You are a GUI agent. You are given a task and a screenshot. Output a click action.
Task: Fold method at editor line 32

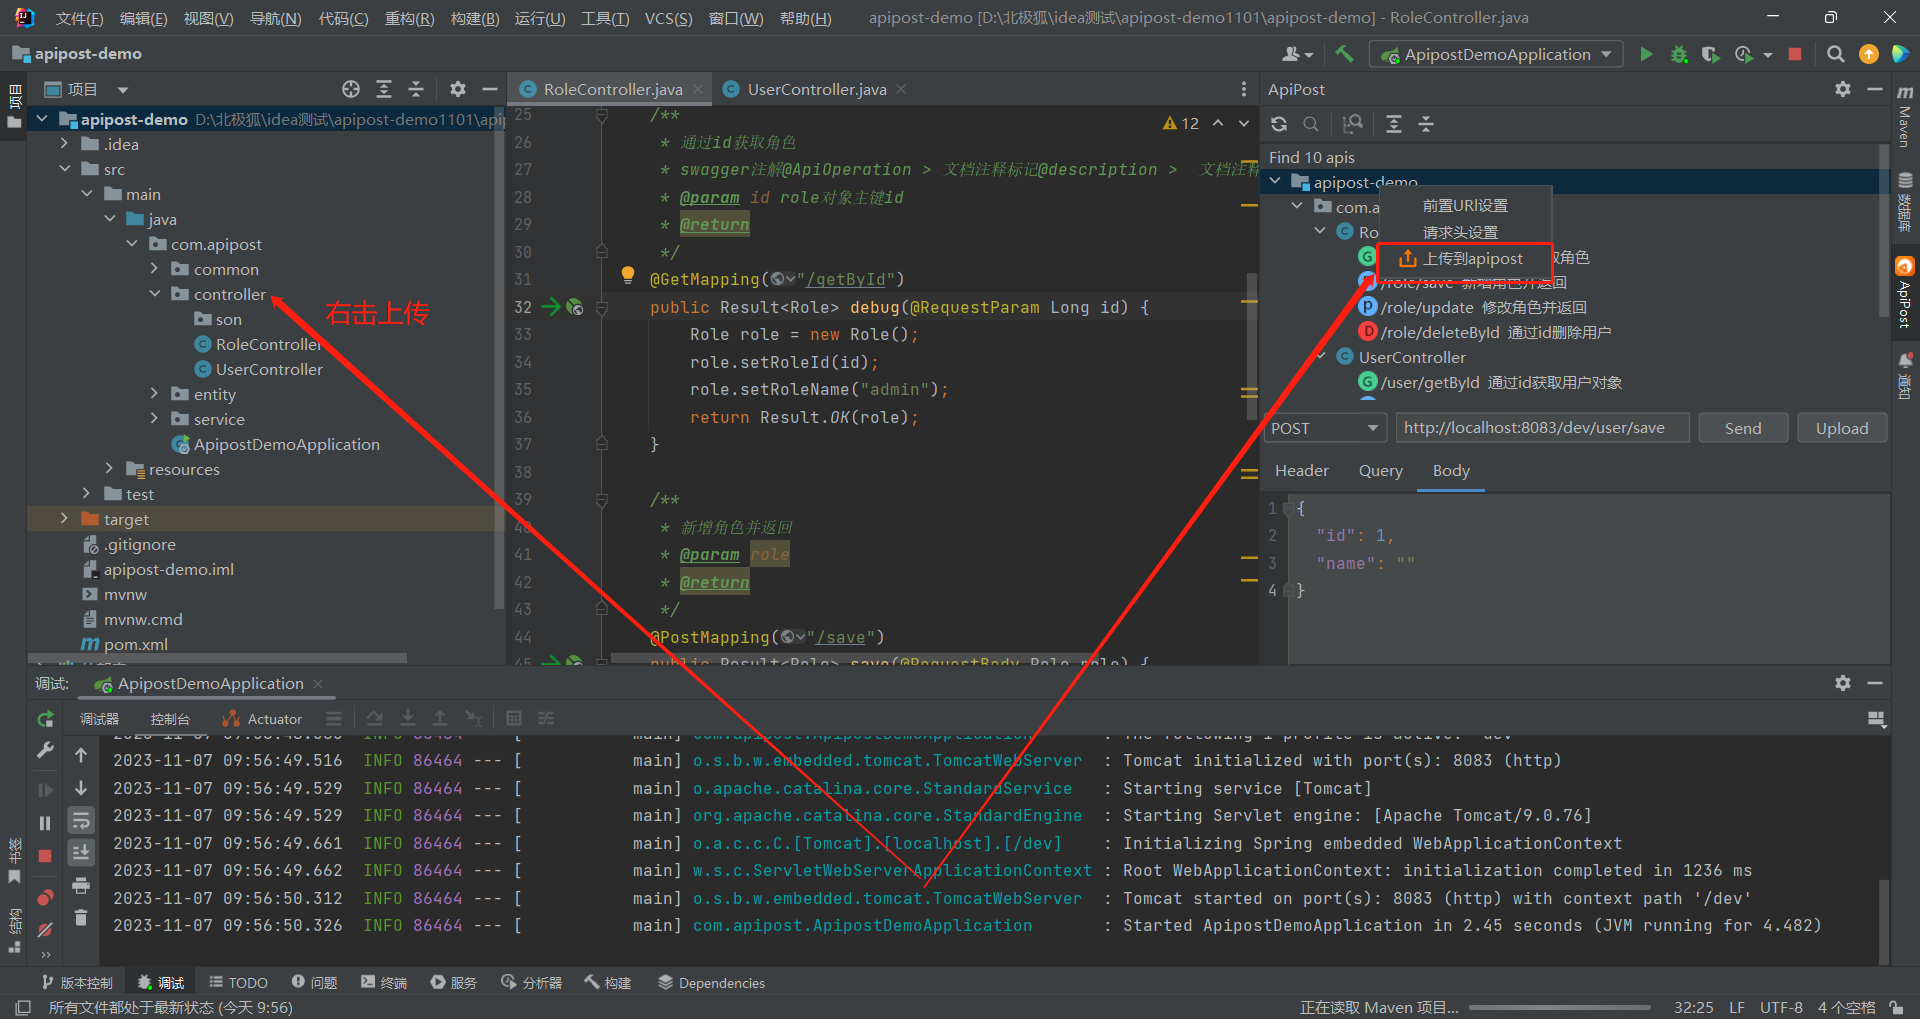pyautogui.click(x=602, y=307)
